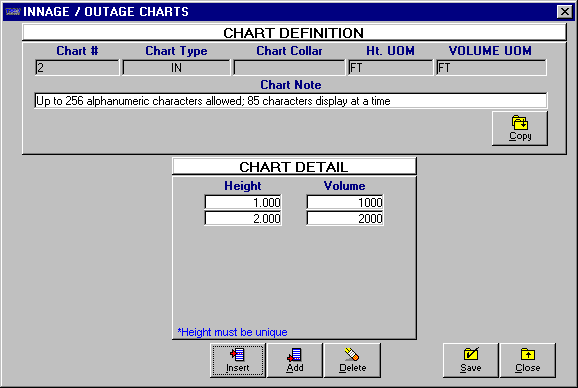Click into the Chart Note text box
Viewport: 578px width, 388px height.
(291, 101)
